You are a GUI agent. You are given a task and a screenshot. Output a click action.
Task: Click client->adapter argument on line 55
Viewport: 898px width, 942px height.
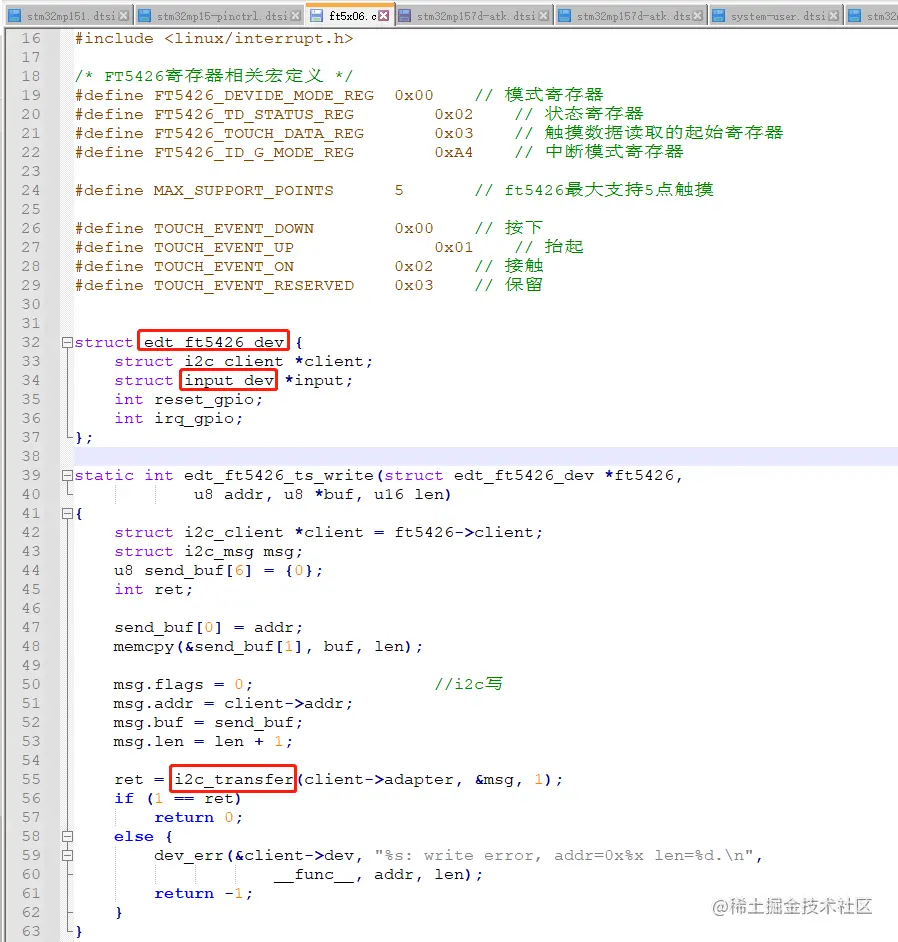point(378,780)
